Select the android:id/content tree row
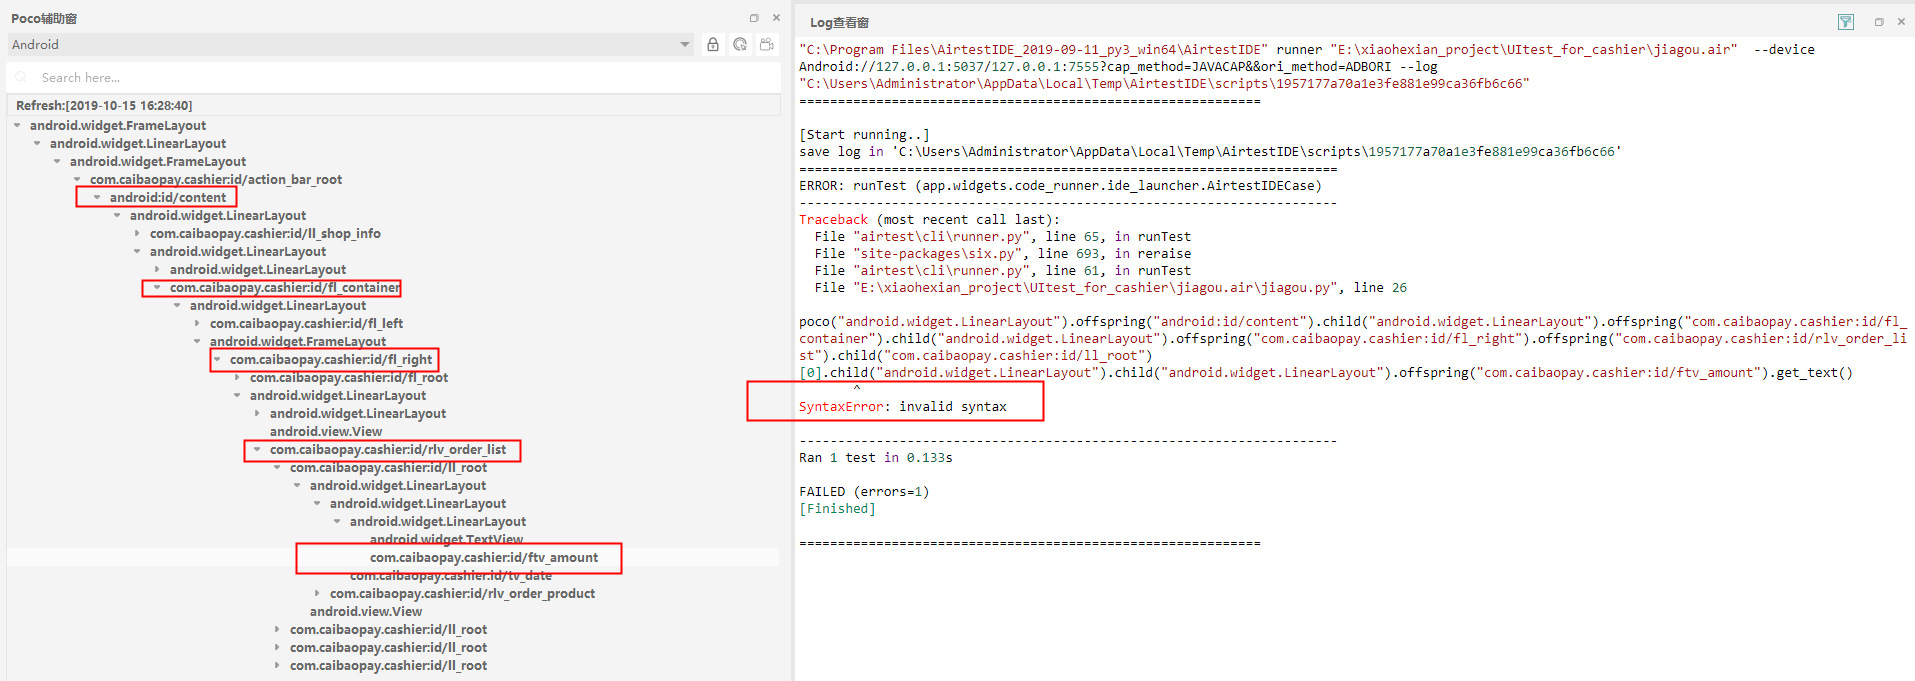Screen dimensions: 1915x681 tap(168, 197)
